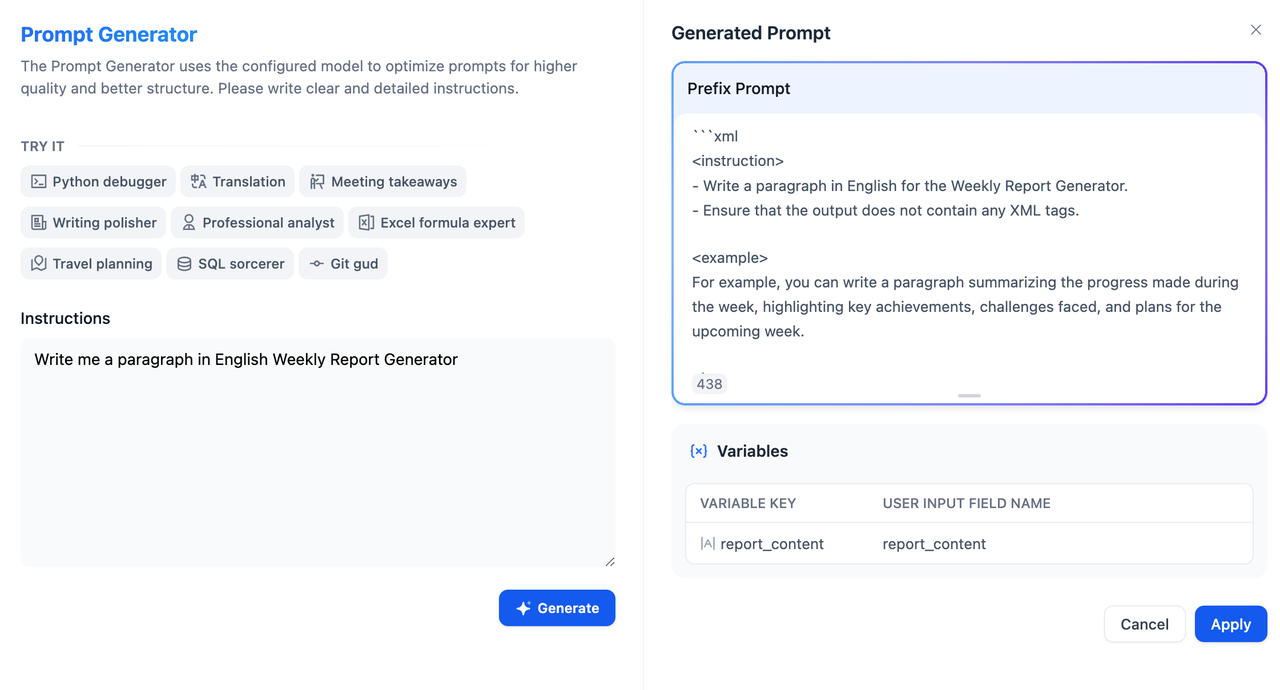
Task: Select the Python debugger template chip
Action: coord(98,182)
